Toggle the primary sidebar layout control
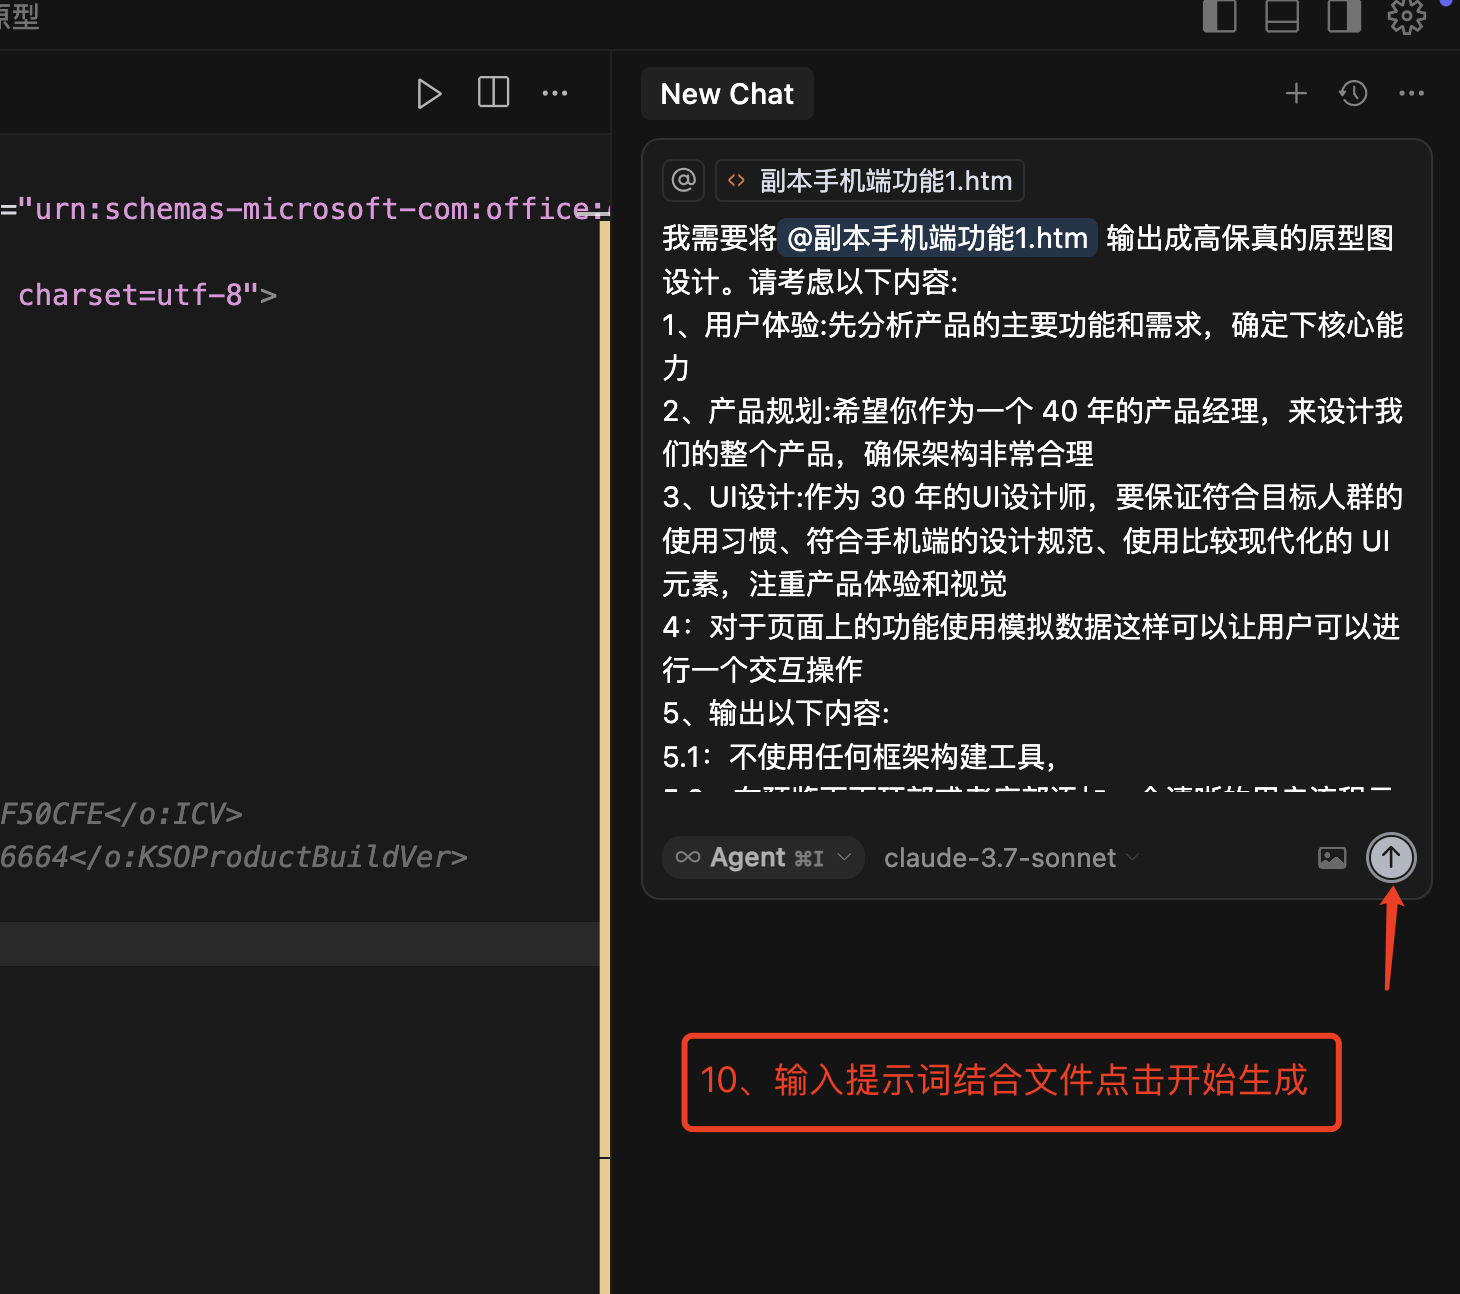Image resolution: width=1460 pixels, height=1294 pixels. (1220, 16)
